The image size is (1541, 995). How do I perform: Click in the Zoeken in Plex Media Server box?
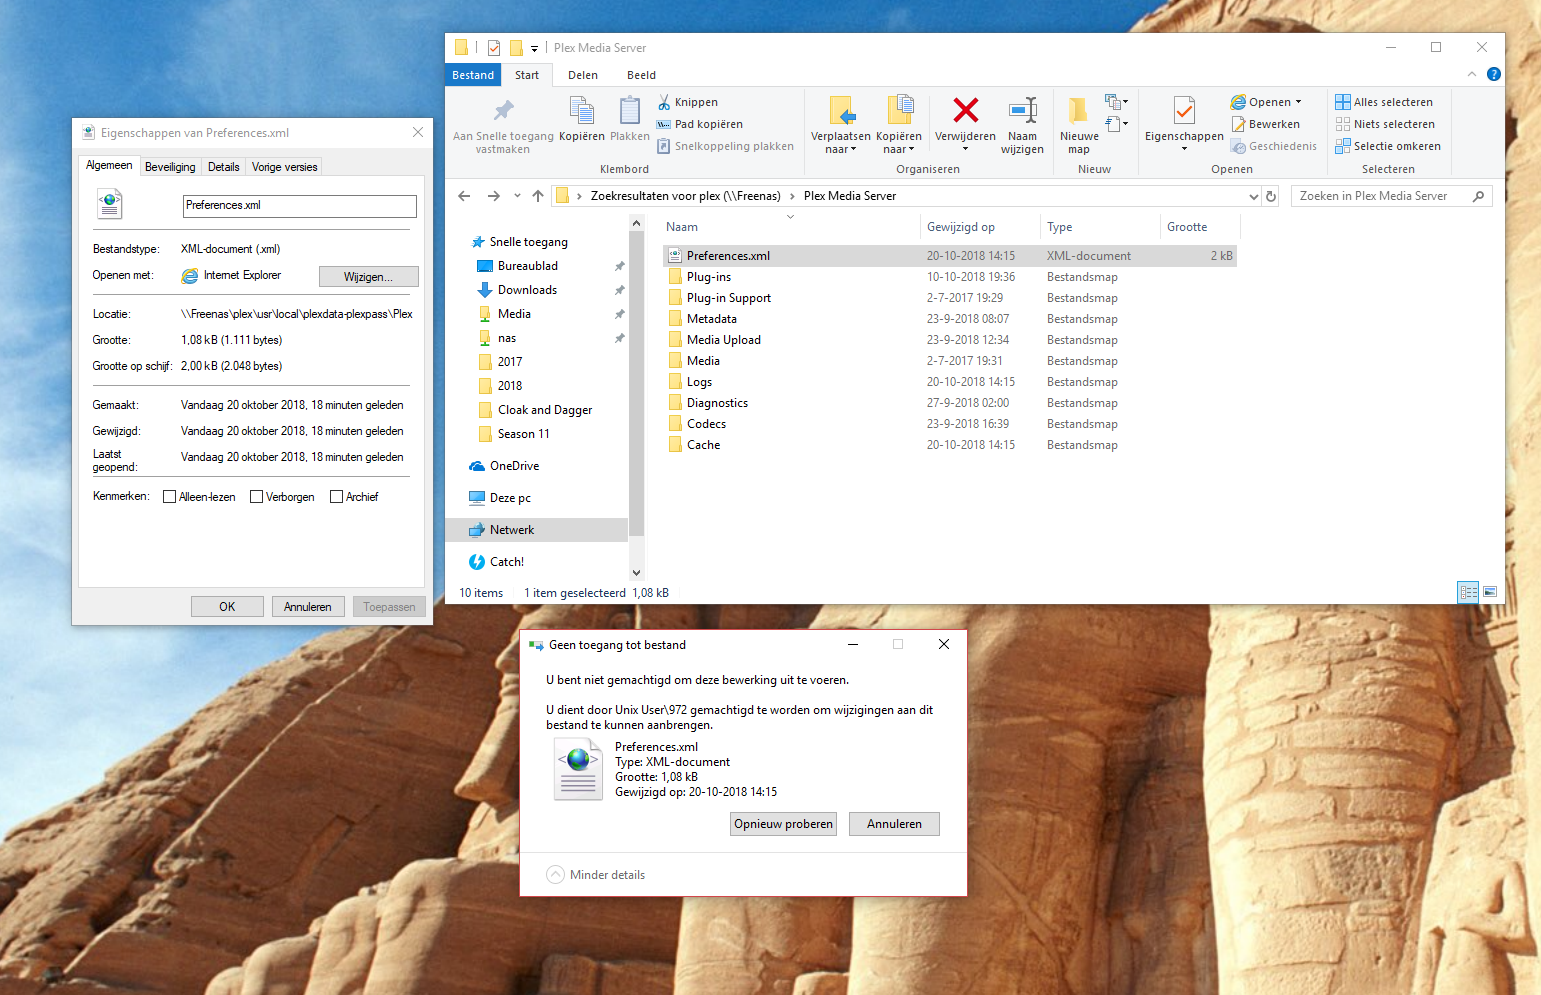click(x=1391, y=196)
